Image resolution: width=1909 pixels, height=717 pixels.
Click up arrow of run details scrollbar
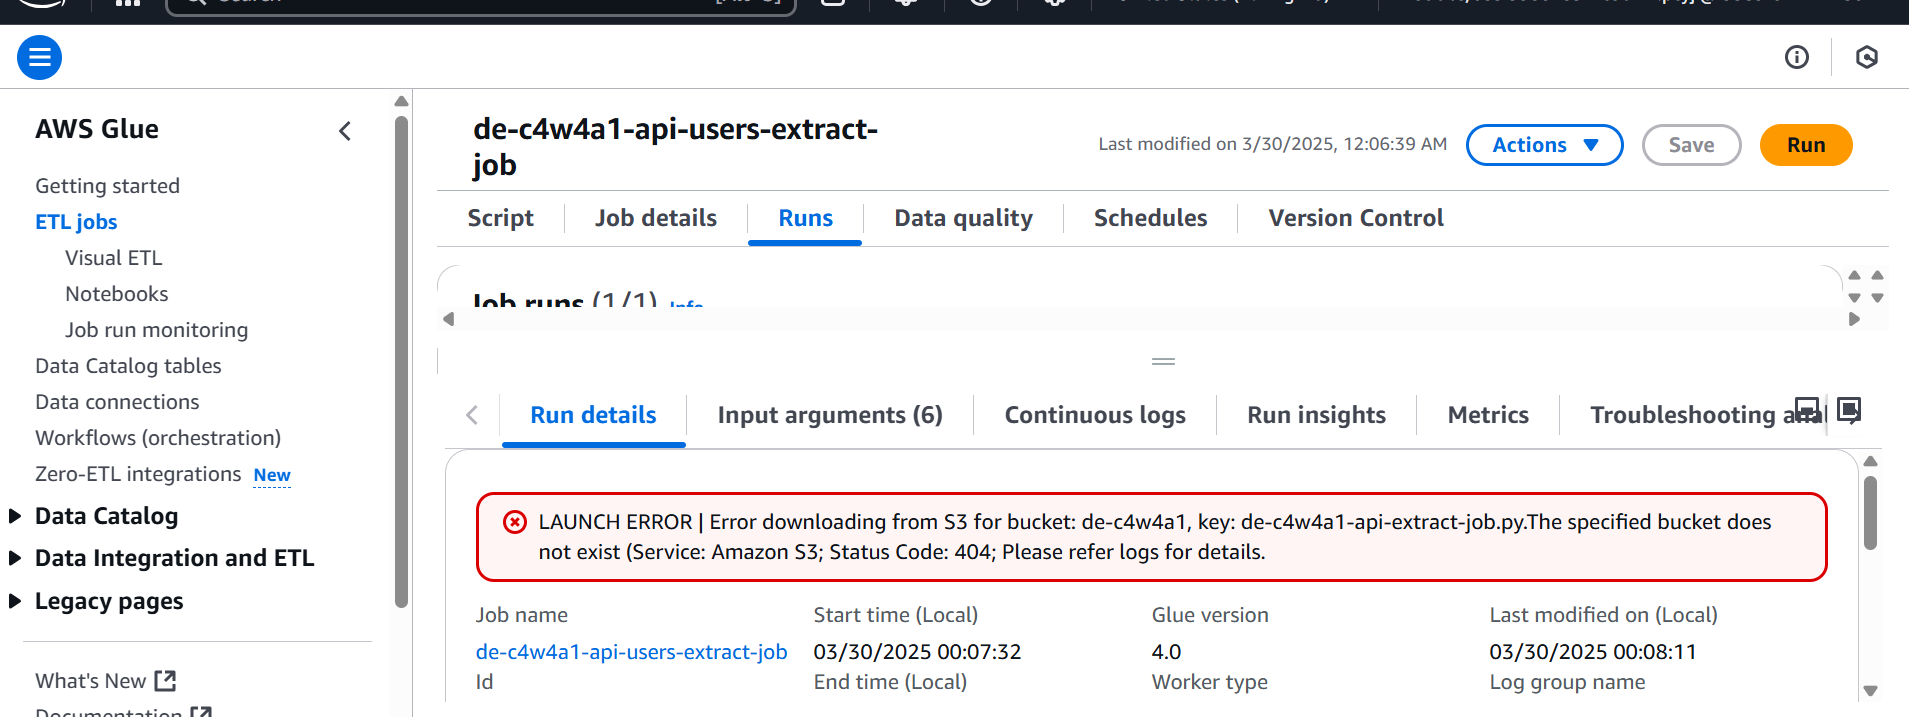tap(1871, 461)
